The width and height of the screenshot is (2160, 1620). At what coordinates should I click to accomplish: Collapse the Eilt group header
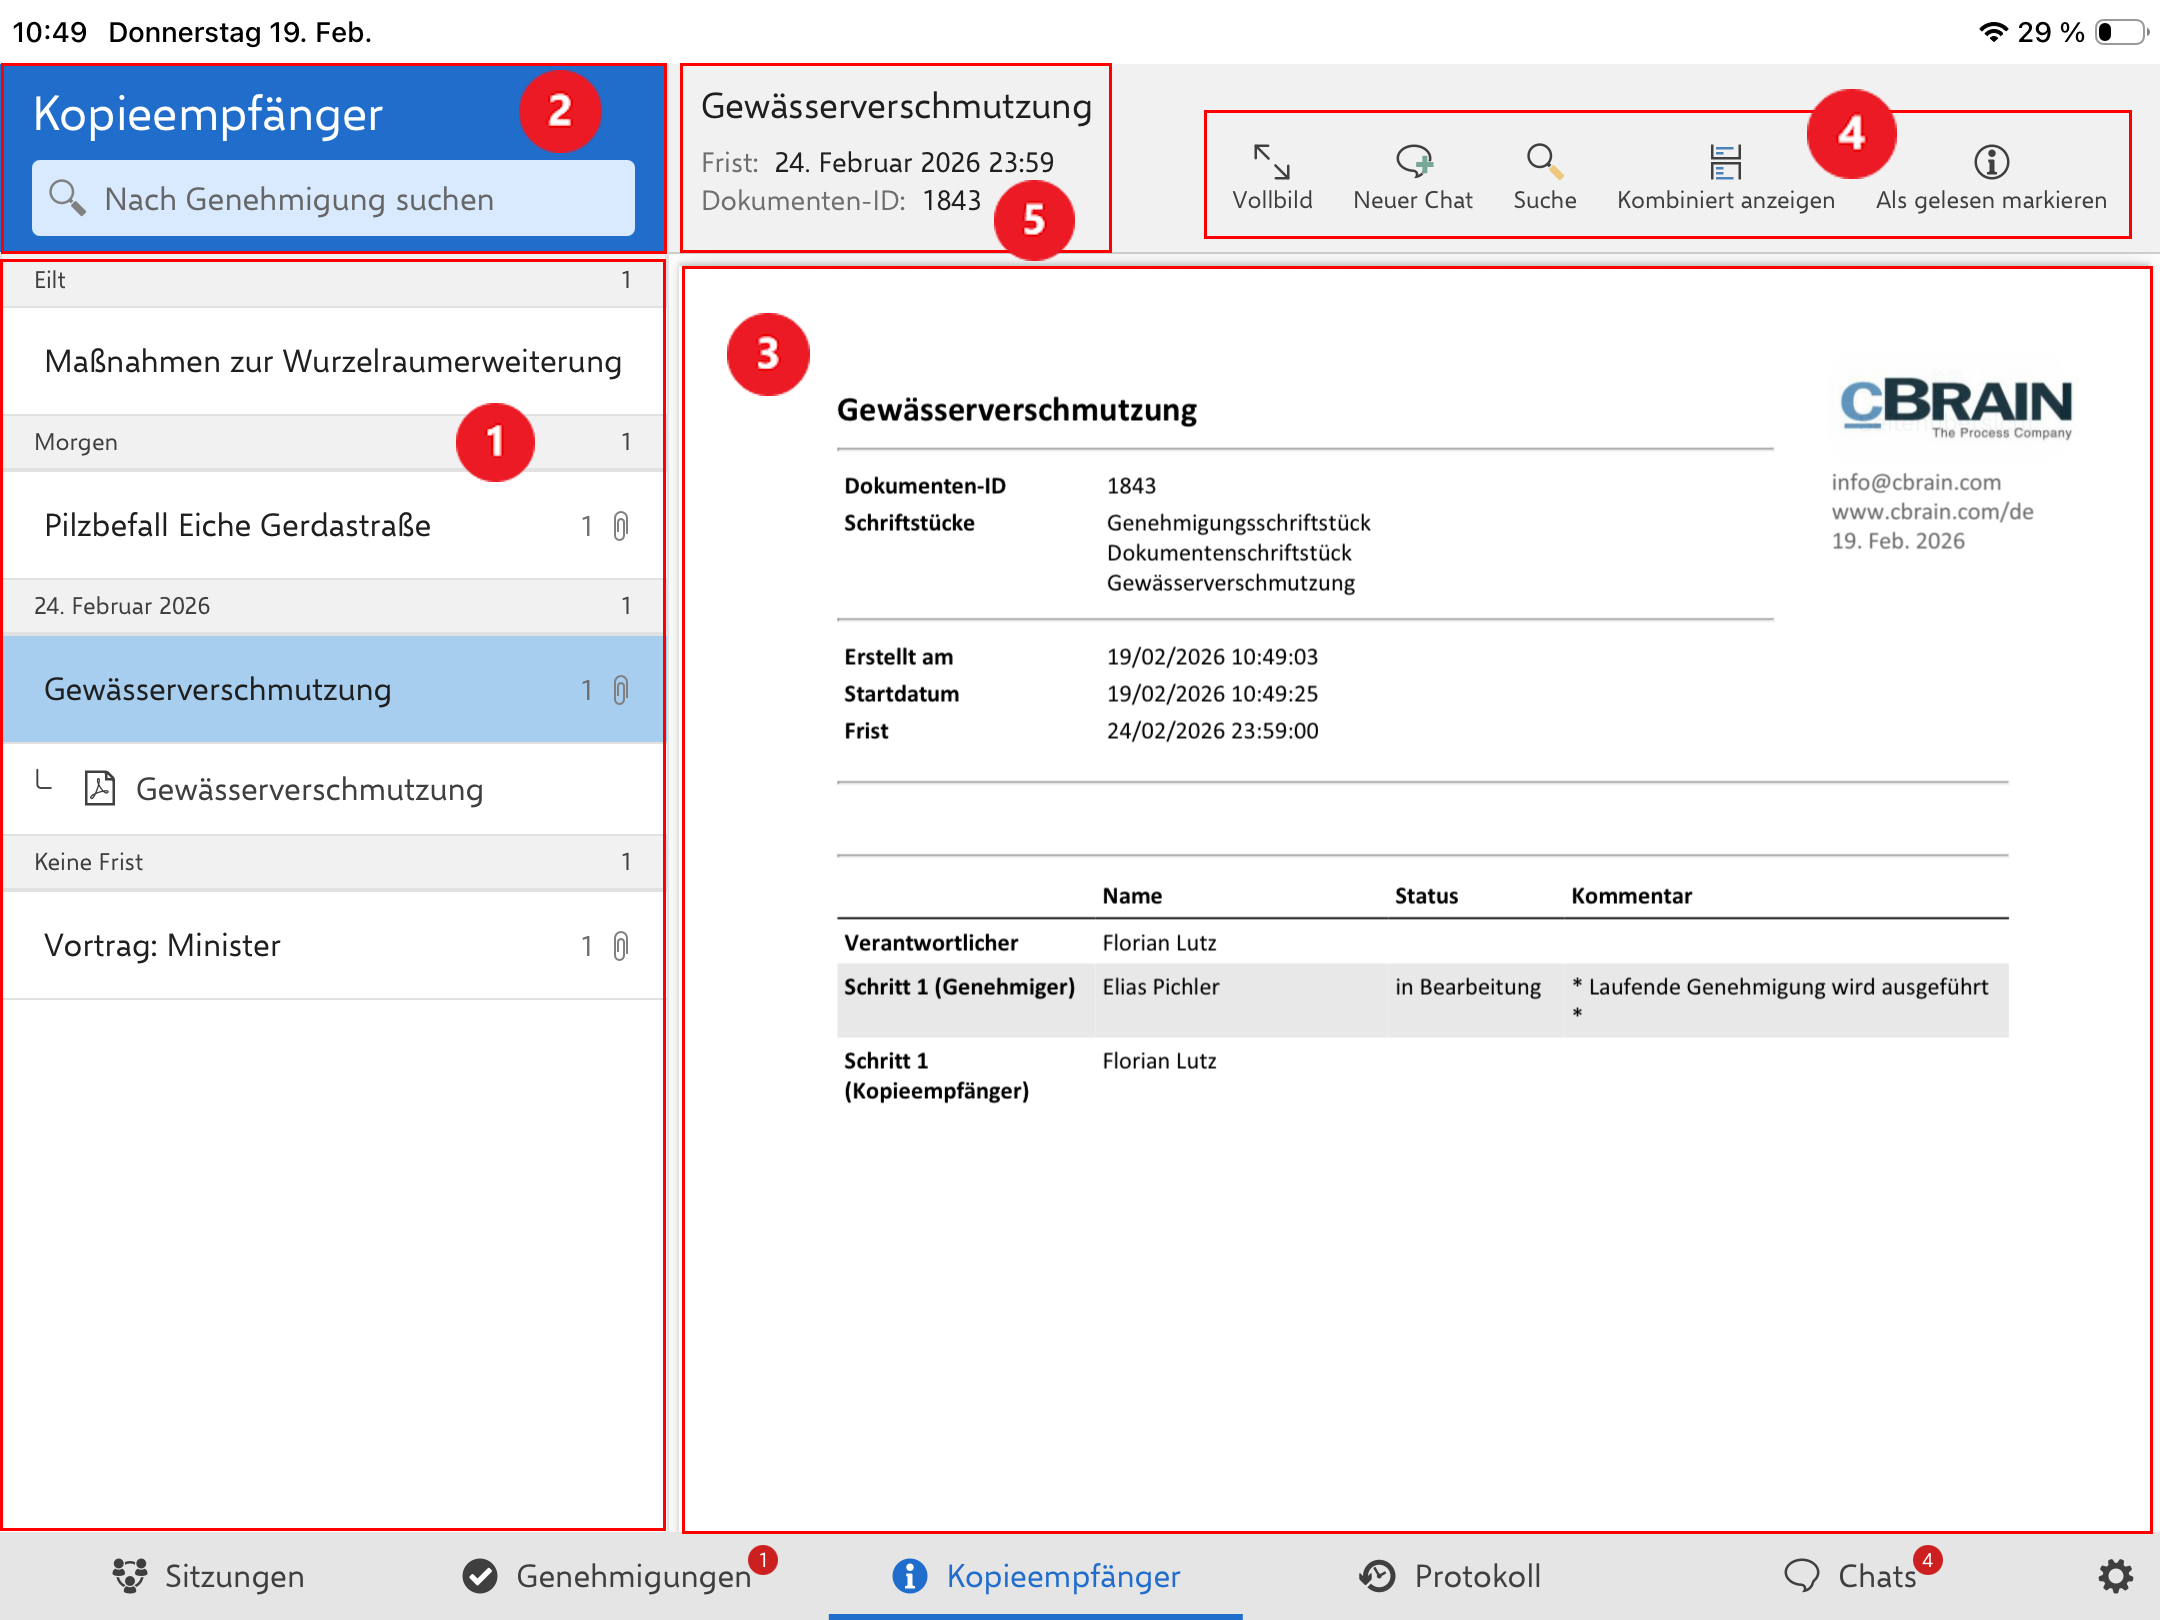pos(333,280)
